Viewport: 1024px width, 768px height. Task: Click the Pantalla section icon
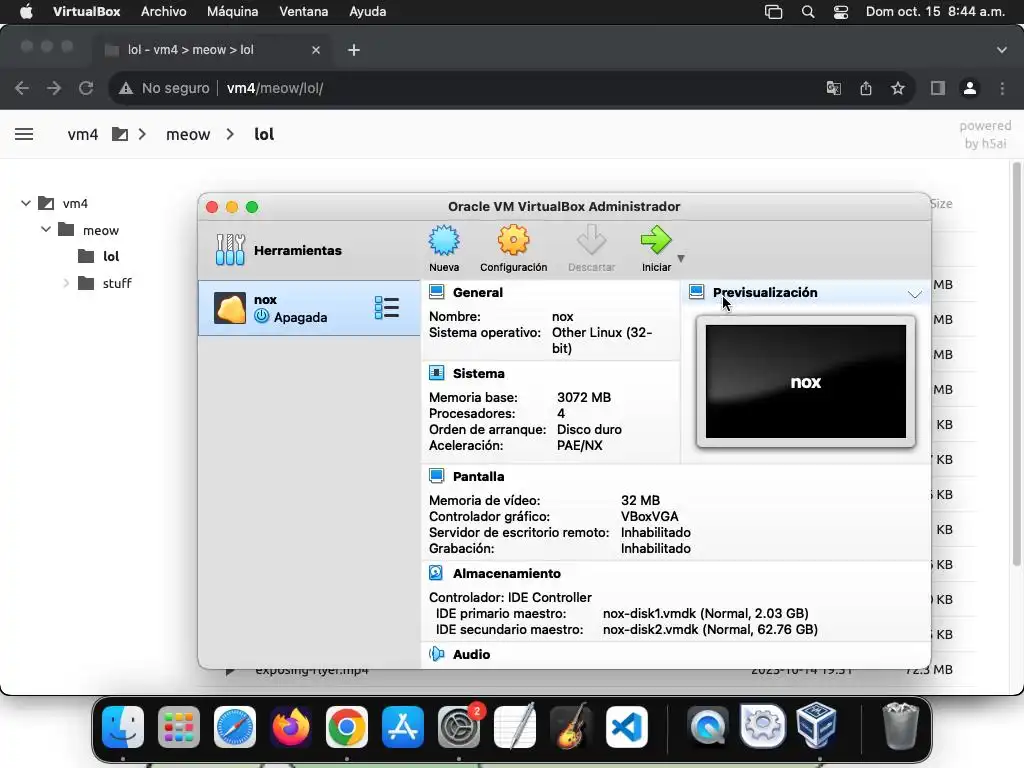pyautogui.click(x=437, y=475)
